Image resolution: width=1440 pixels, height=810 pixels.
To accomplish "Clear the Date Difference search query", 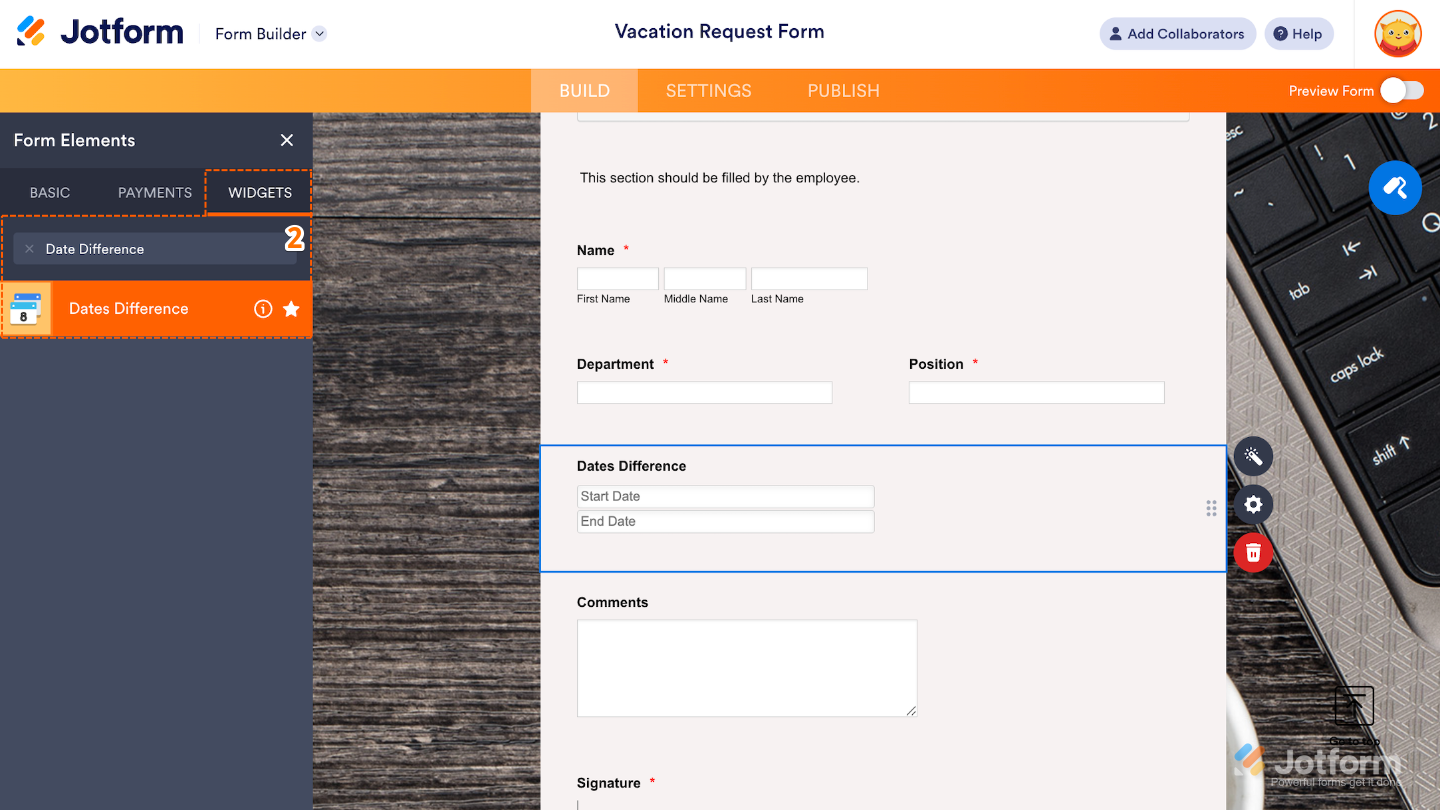I will (x=29, y=248).
